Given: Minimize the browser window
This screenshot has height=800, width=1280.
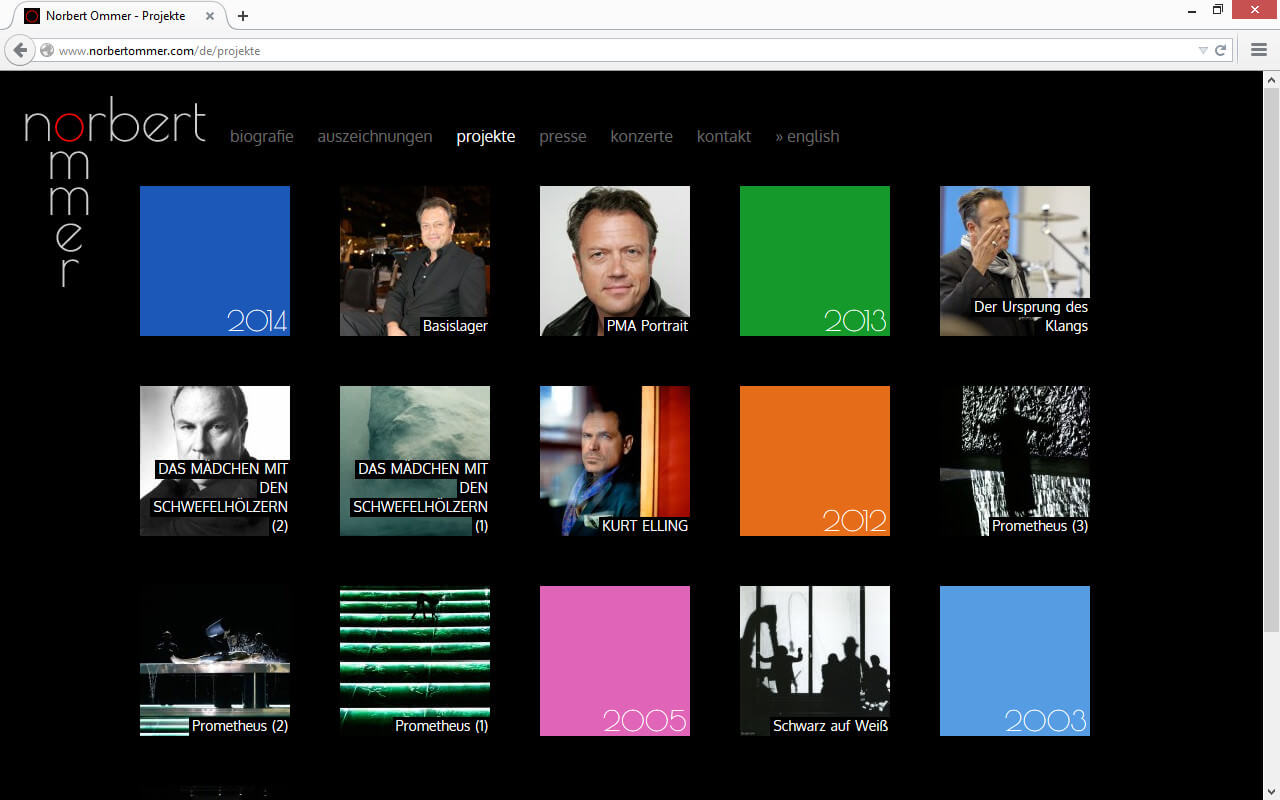Looking at the screenshot, I should pos(1194,10).
